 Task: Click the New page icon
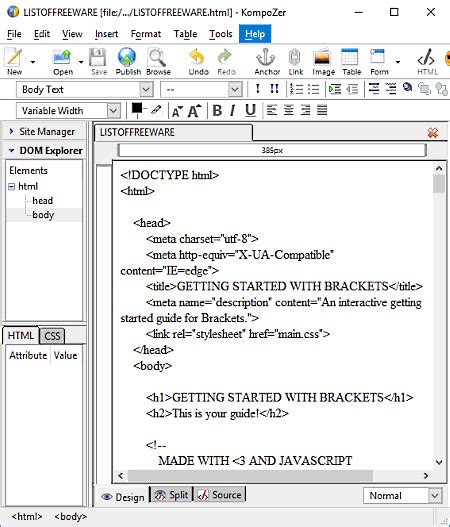[x=14, y=61]
